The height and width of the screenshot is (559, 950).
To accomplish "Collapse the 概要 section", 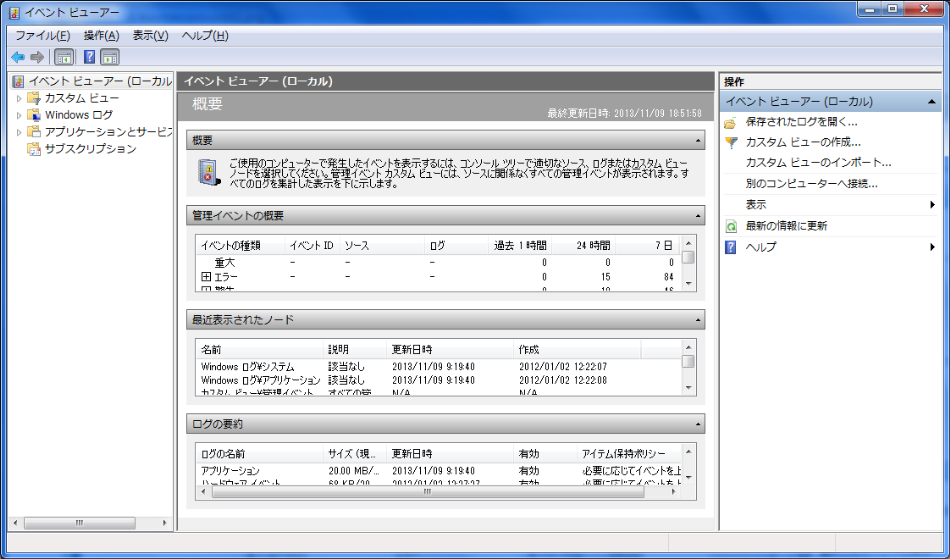I will (x=698, y=141).
